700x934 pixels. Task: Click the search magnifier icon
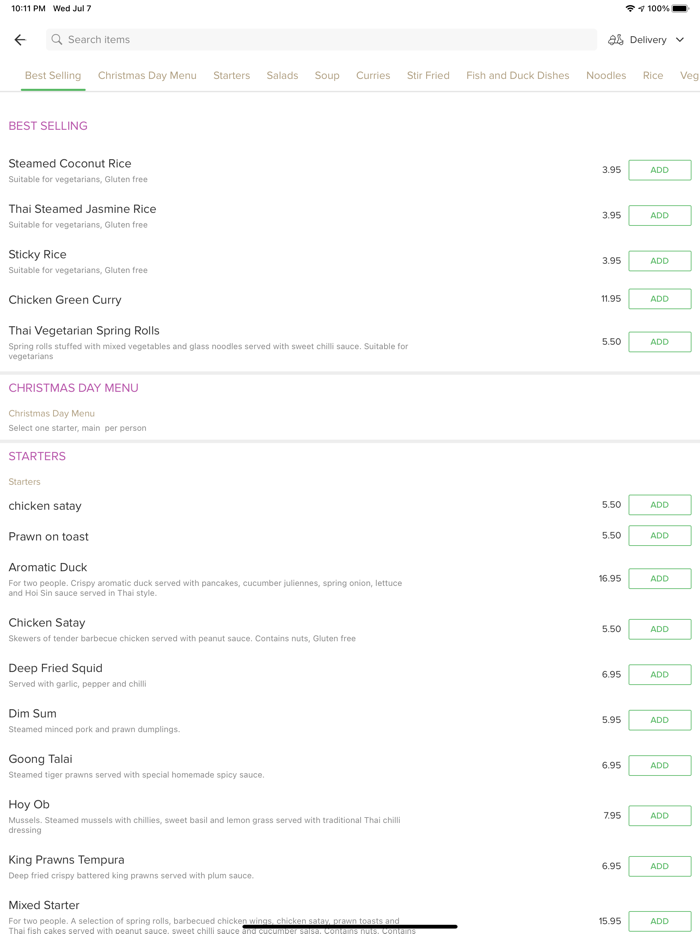coord(57,40)
